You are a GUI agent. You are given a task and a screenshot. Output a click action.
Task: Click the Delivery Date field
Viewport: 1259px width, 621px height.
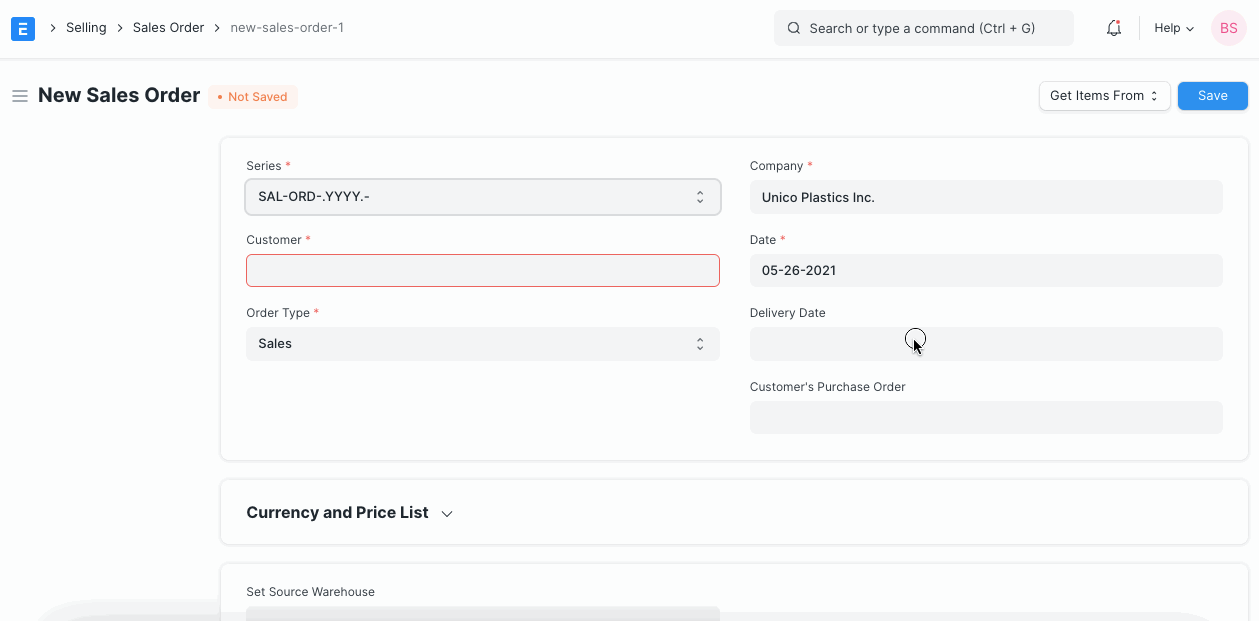click(986, 343)
